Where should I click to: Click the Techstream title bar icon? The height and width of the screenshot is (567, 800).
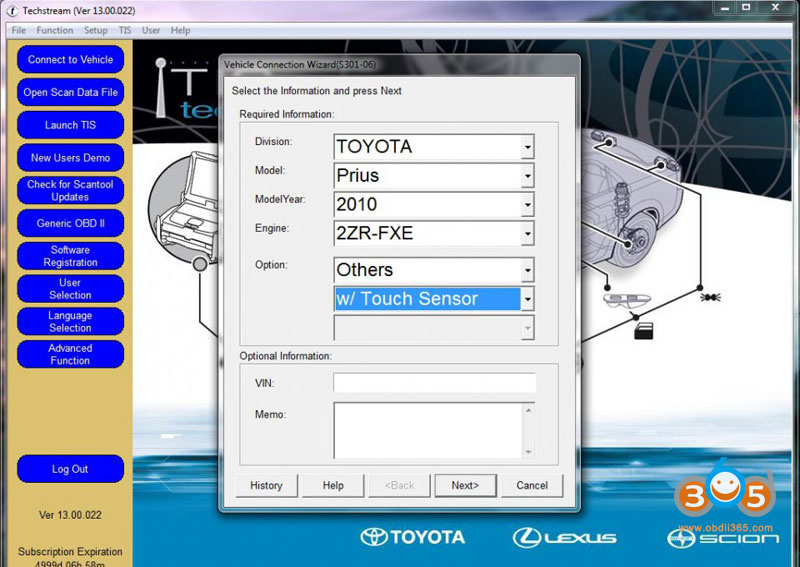pos(12,10)
